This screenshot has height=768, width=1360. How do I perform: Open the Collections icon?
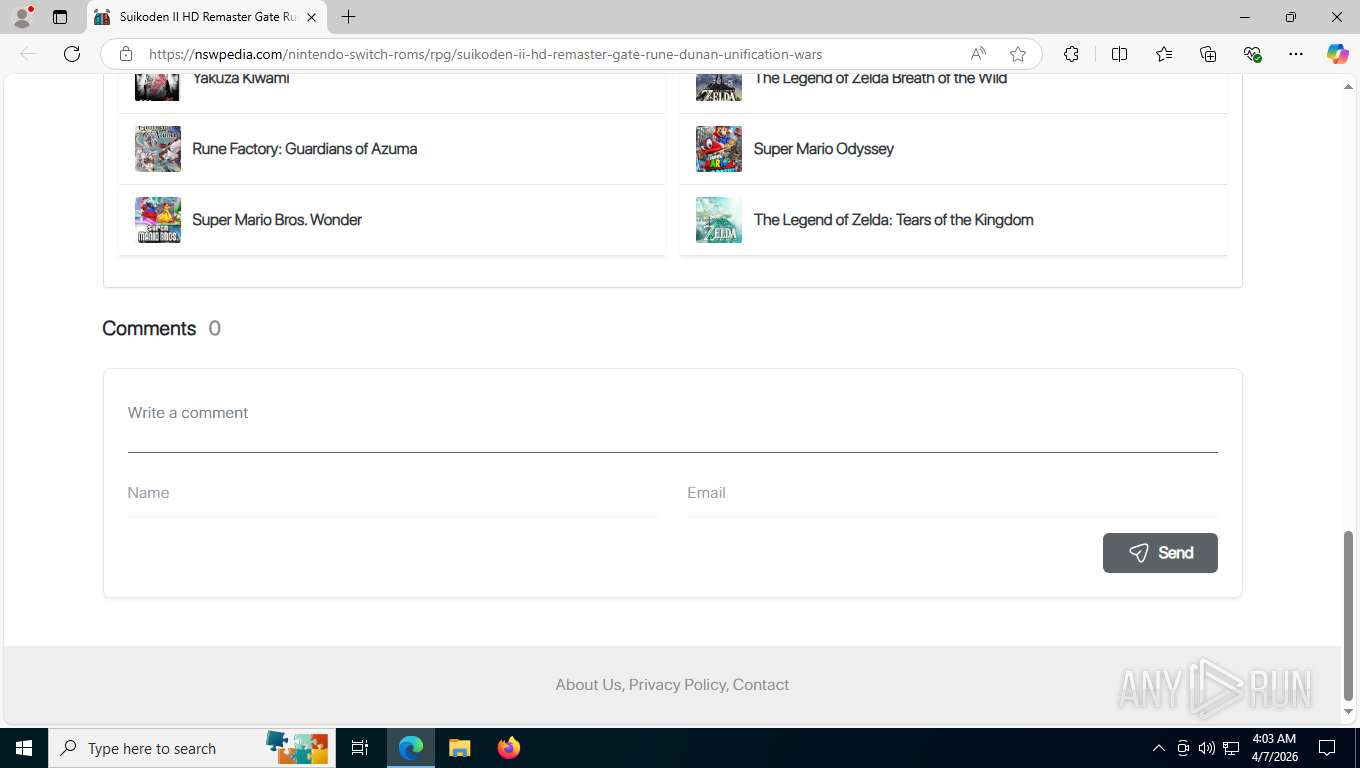(1208, 54)
